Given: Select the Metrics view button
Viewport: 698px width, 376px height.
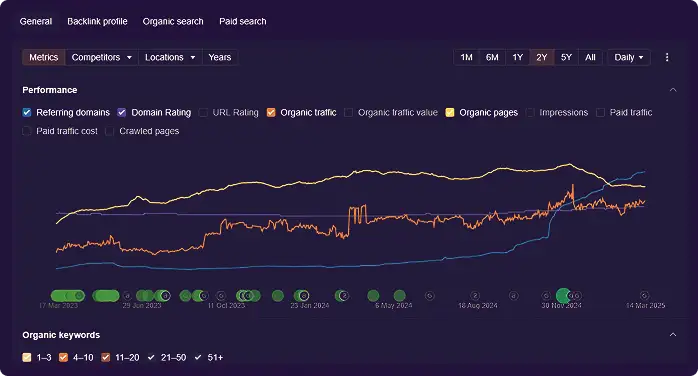Looking at the screenshot, I should (x=44, y=57).
